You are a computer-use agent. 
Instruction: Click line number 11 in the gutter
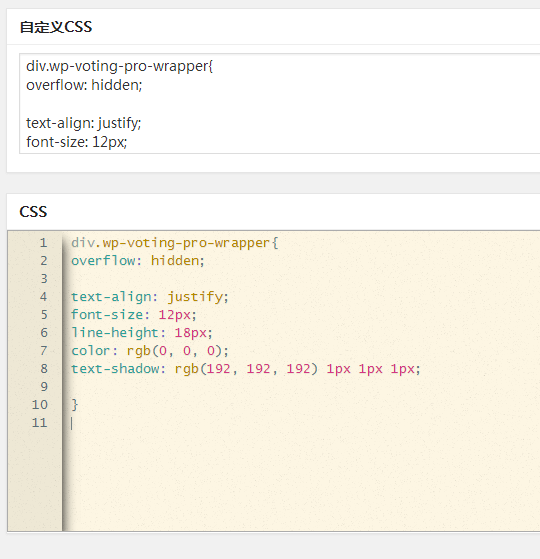pyautogui.click(x=40, y=422)
